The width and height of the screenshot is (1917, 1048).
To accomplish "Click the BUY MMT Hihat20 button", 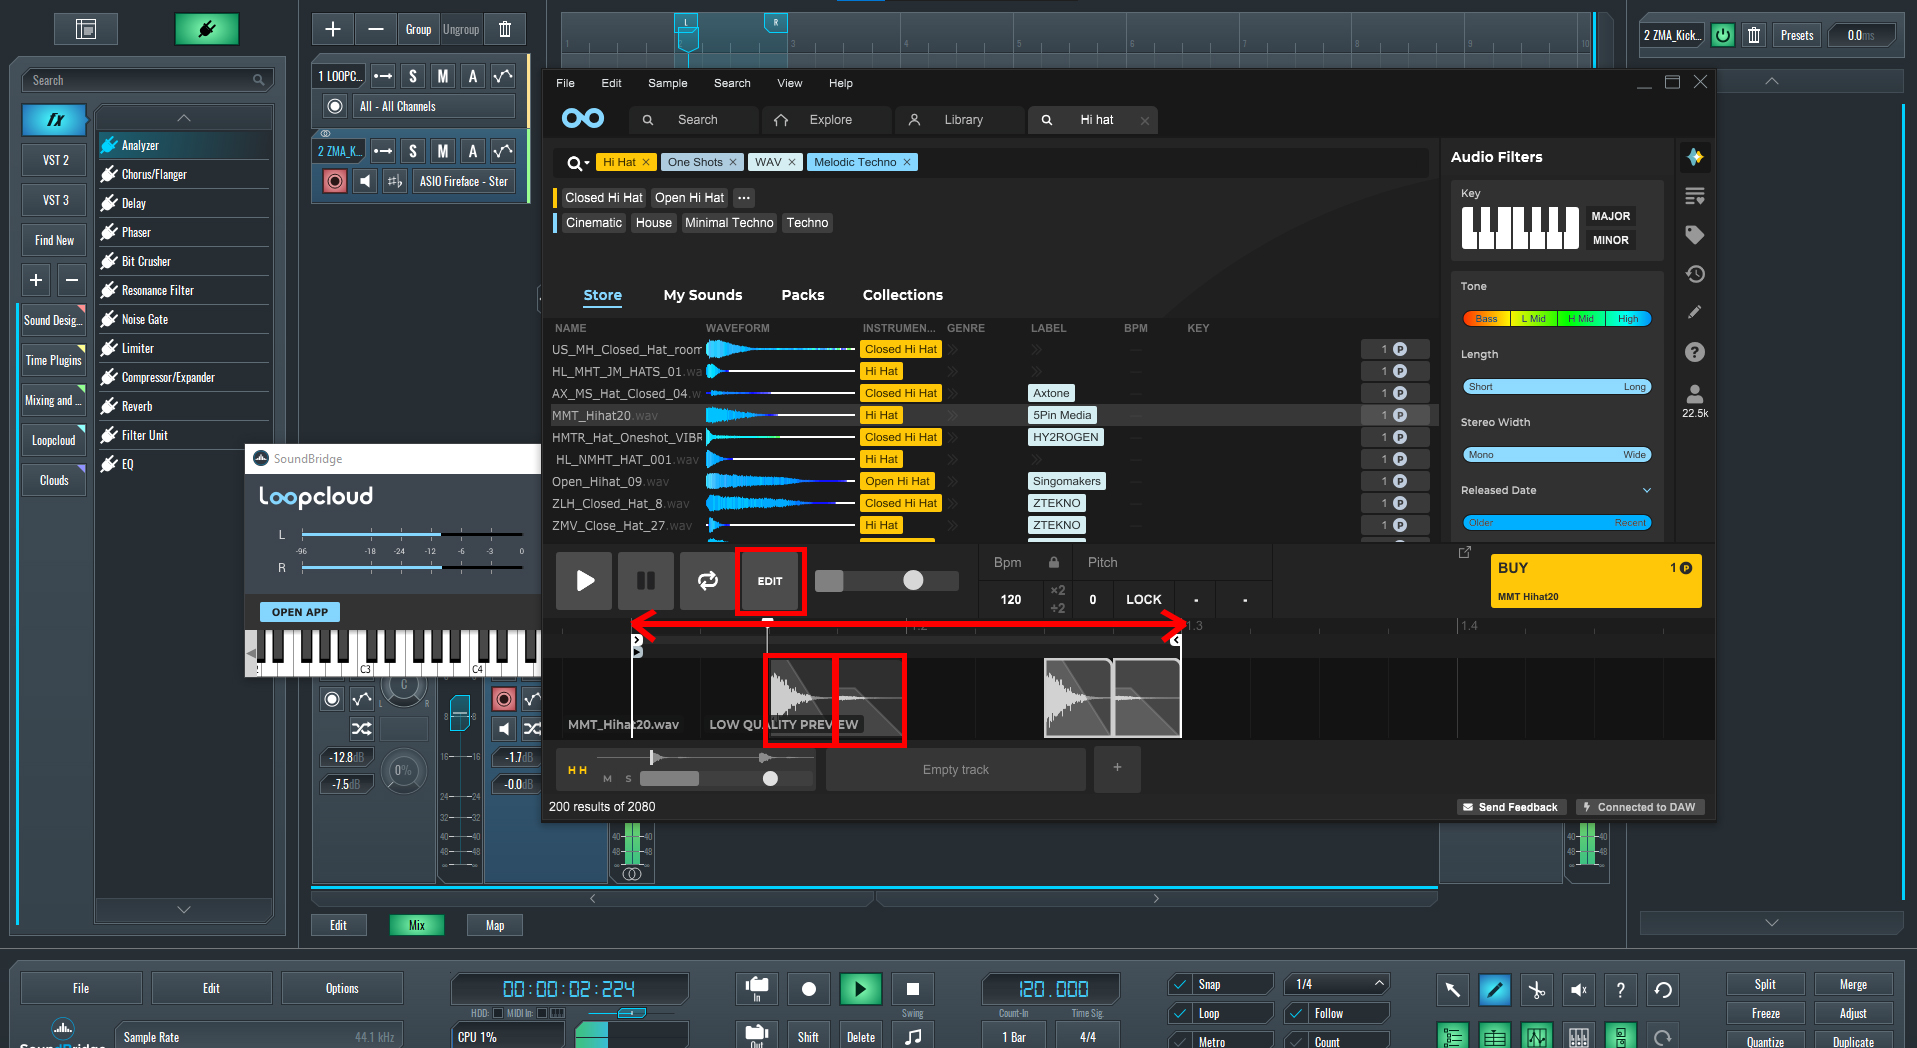I will pyautogui.click(x=1596, y=581).
